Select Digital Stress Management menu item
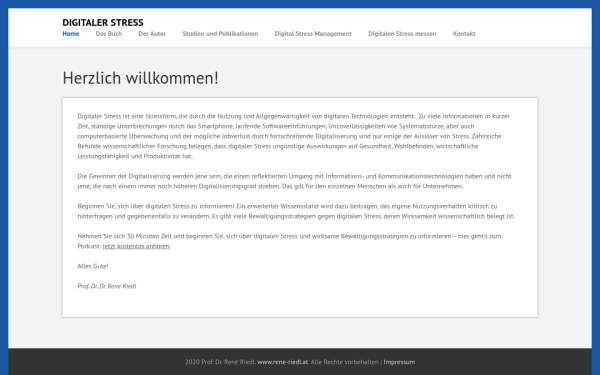Viewport: 600px width, 375px height. pos(313,34)
